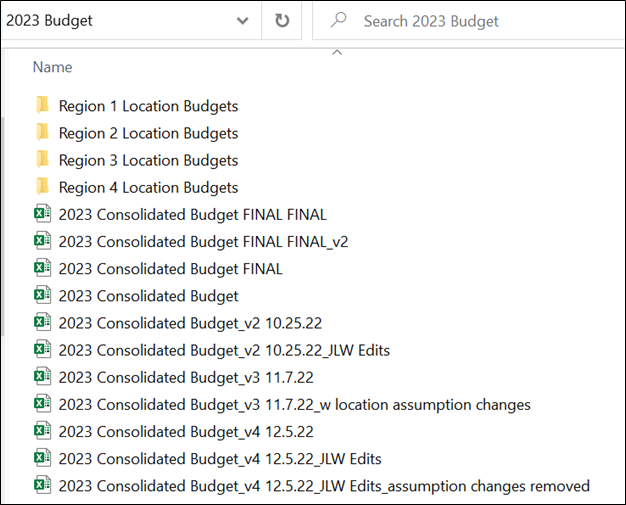Click the Region 1 Location Budgets folder icon
The height and width of the screenshot is (505, 626).
pos(42,105)
